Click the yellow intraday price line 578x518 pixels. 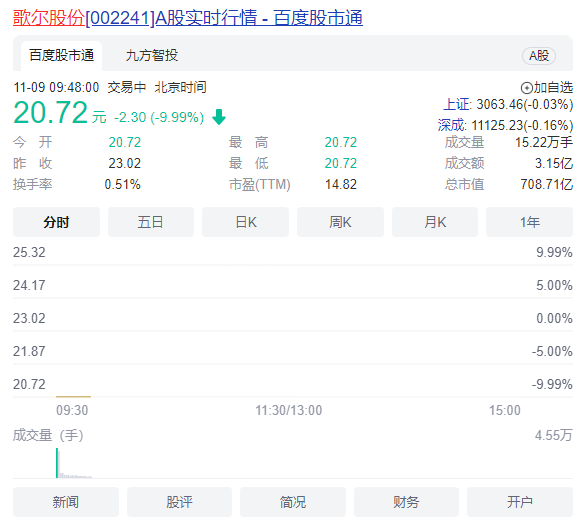tap(73, 397)
